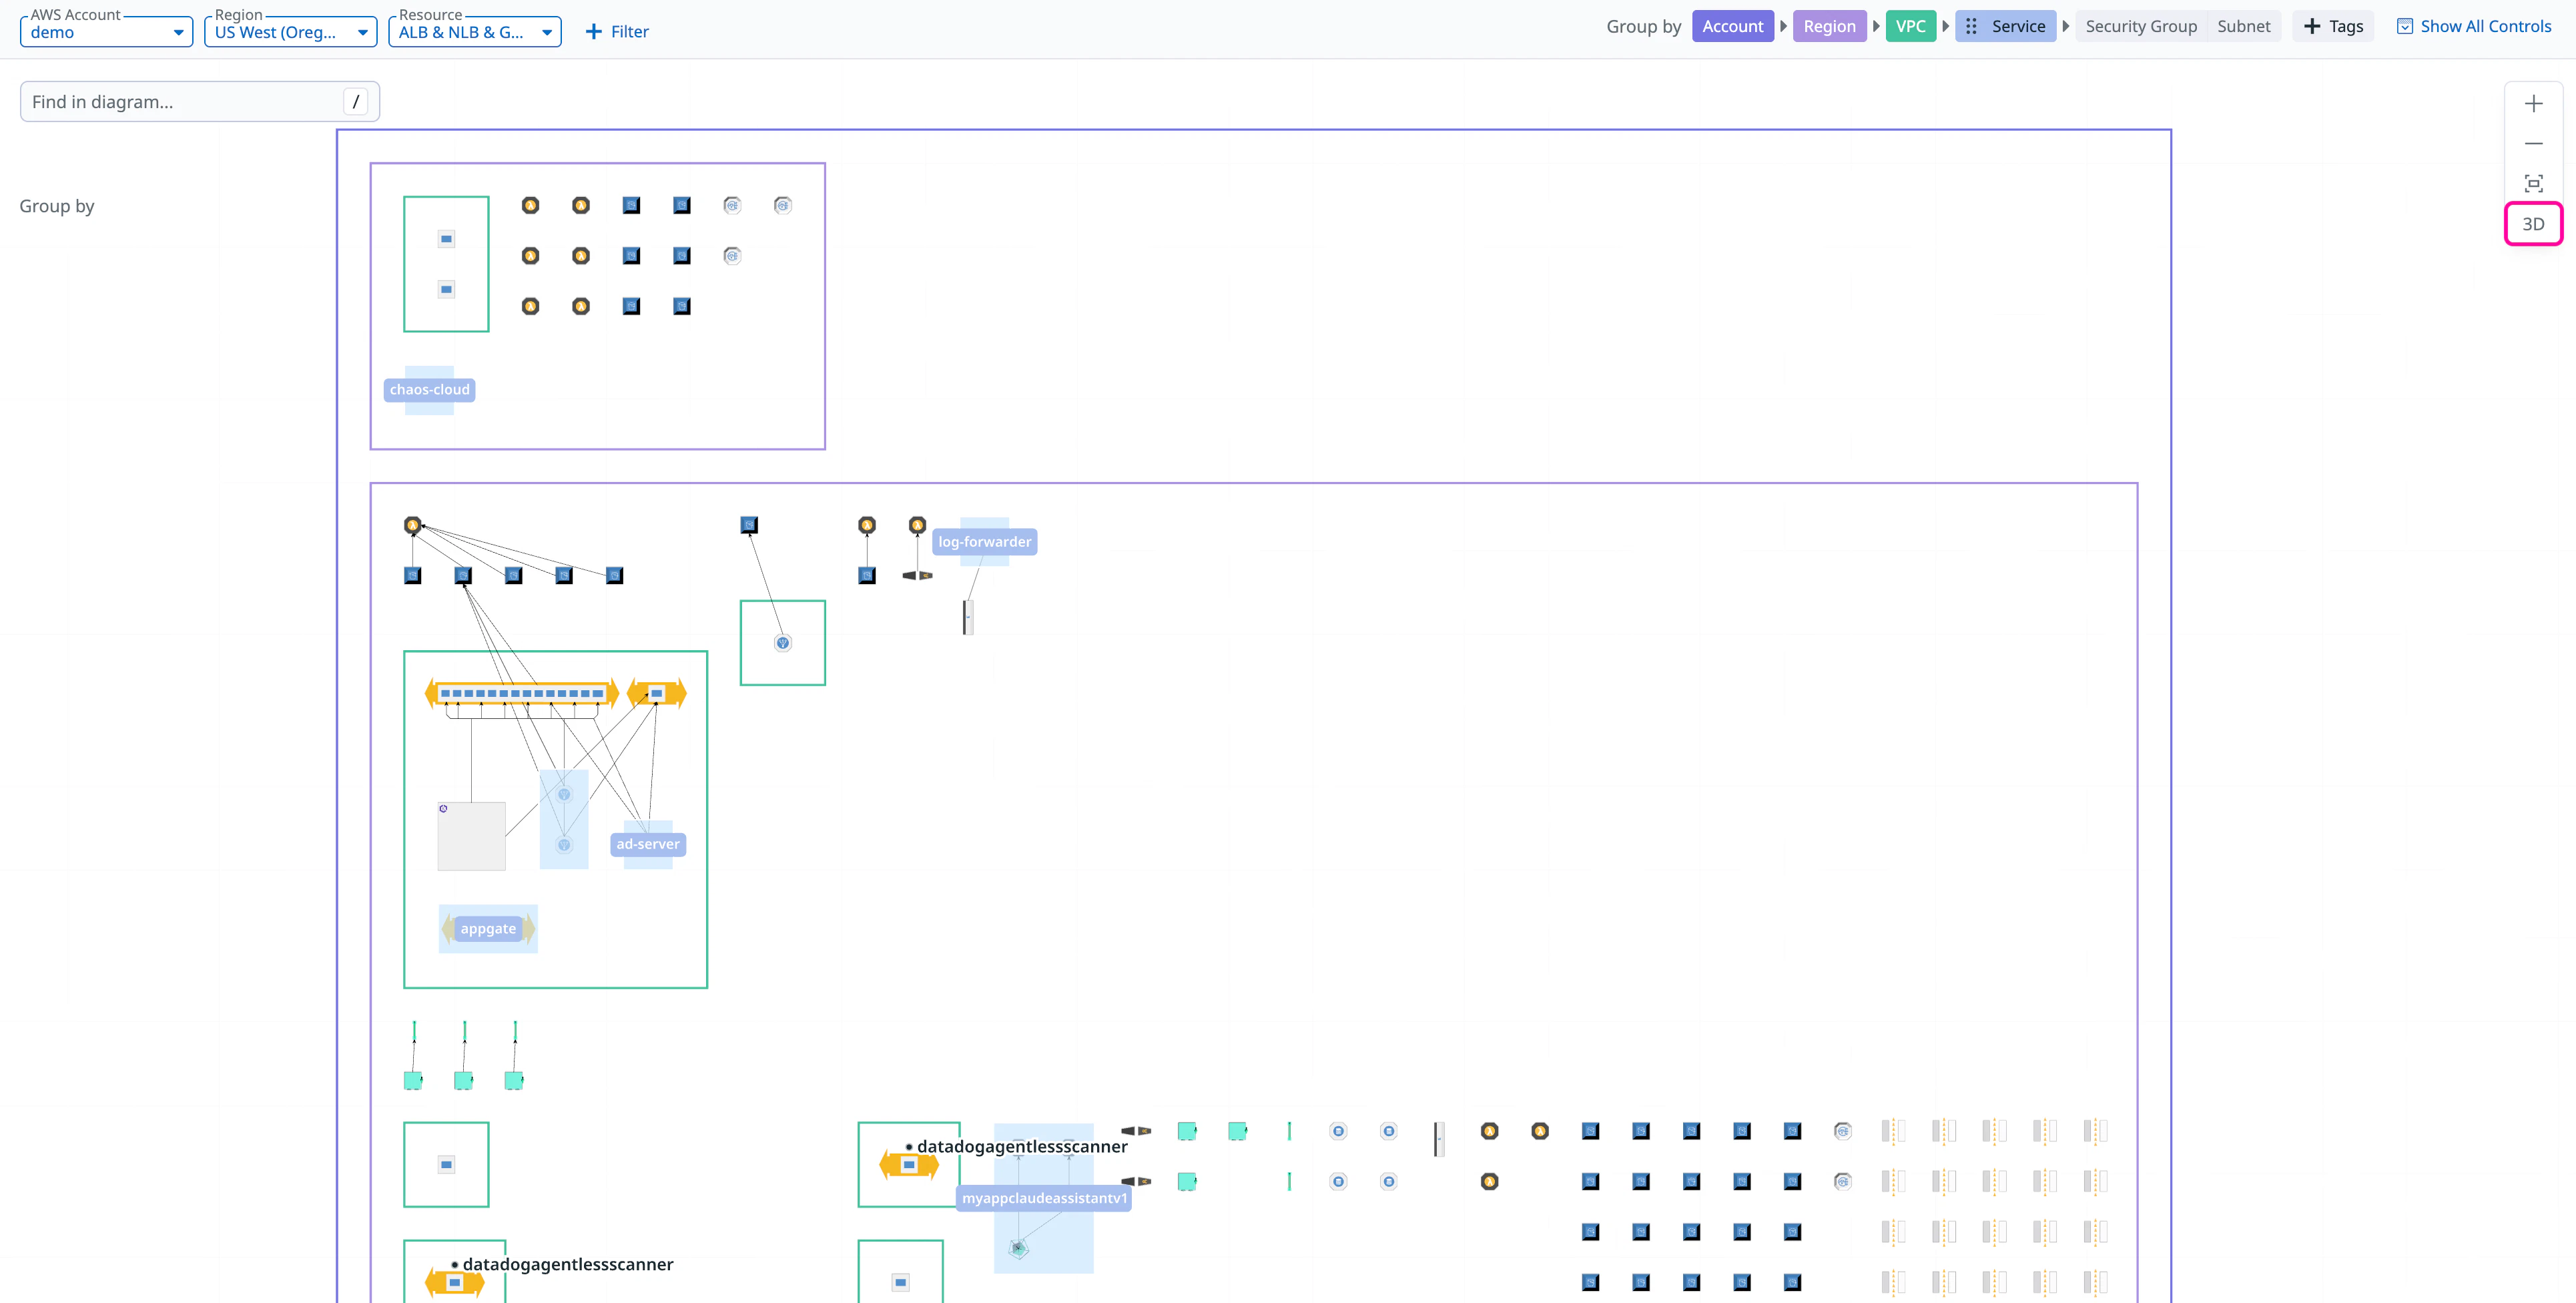Screen dimensions: 2576x1303
Task: Open the AWS Account demo dropdown
Action: 106,32
